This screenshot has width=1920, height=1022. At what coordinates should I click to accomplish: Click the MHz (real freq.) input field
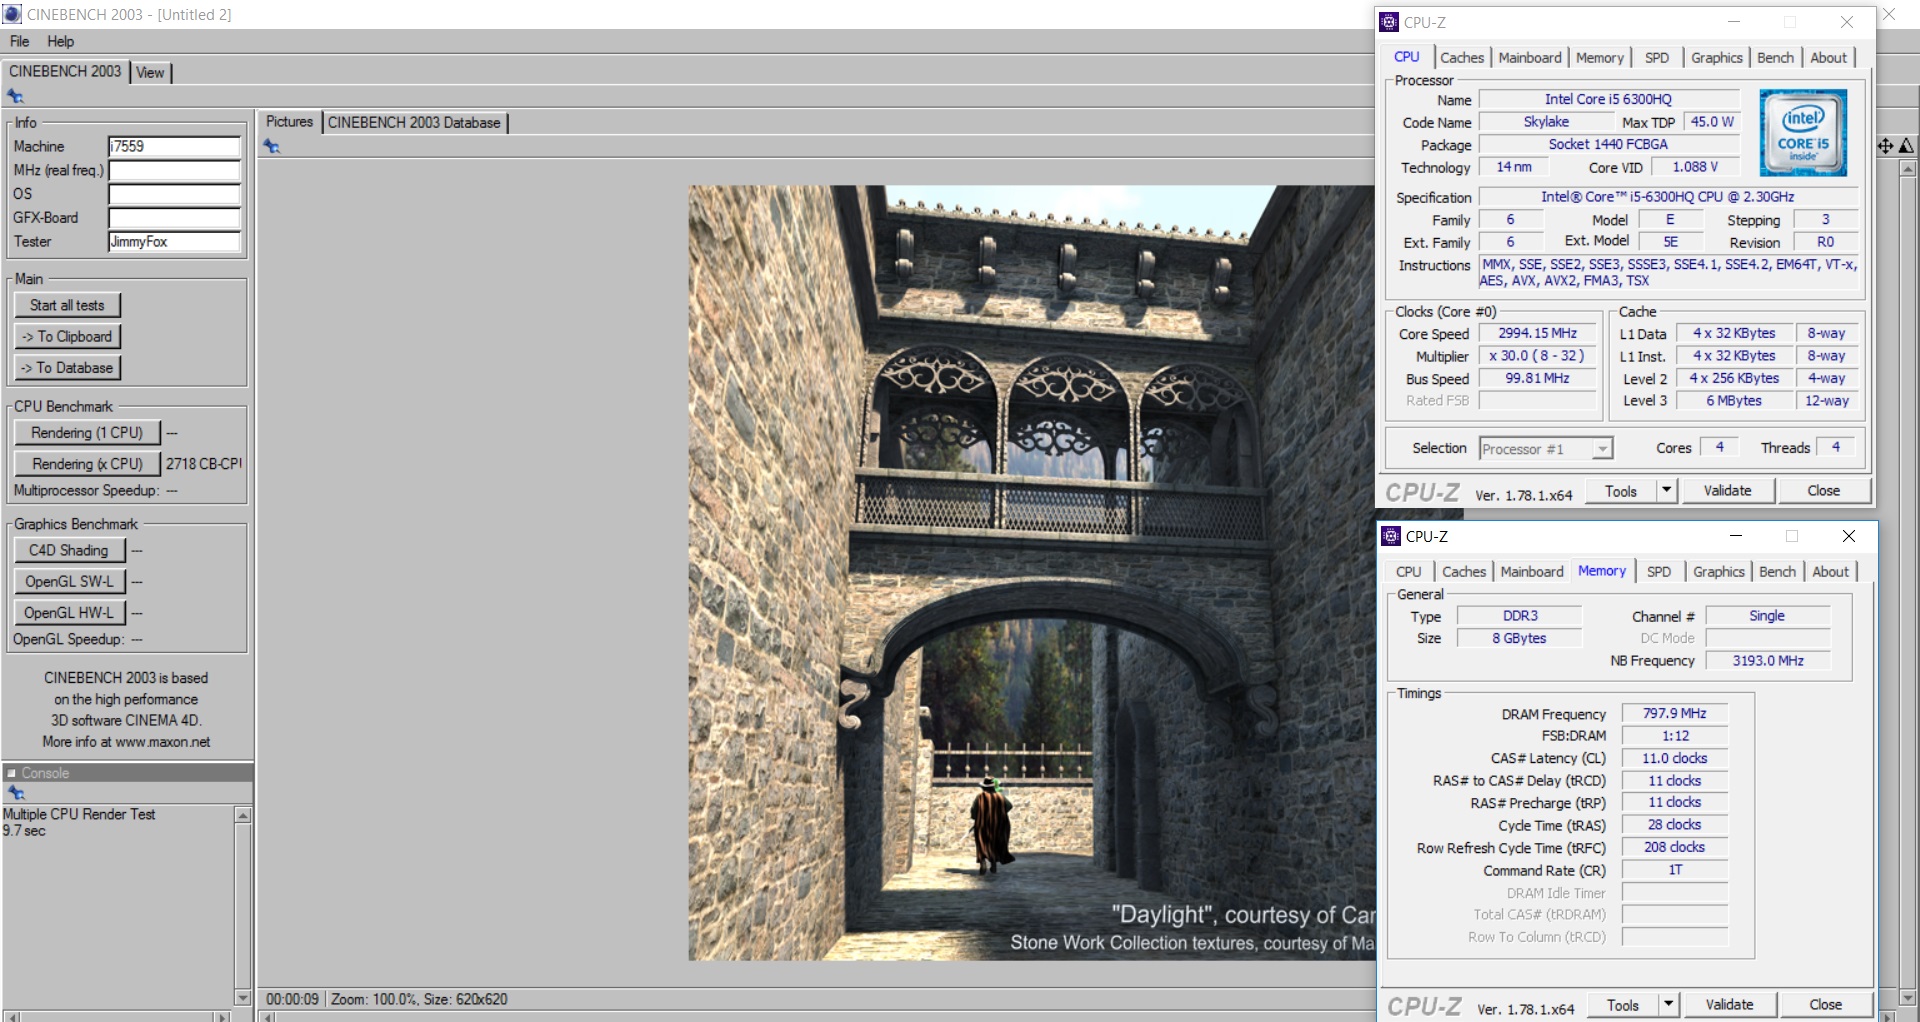pos(174,170)
